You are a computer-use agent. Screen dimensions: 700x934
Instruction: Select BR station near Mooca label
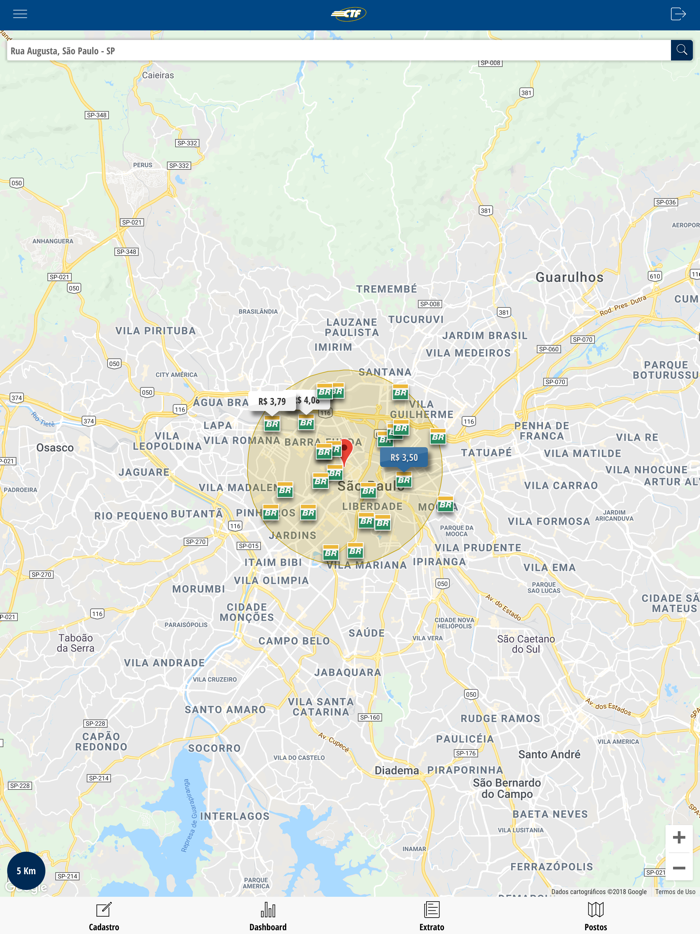[446, 505]
